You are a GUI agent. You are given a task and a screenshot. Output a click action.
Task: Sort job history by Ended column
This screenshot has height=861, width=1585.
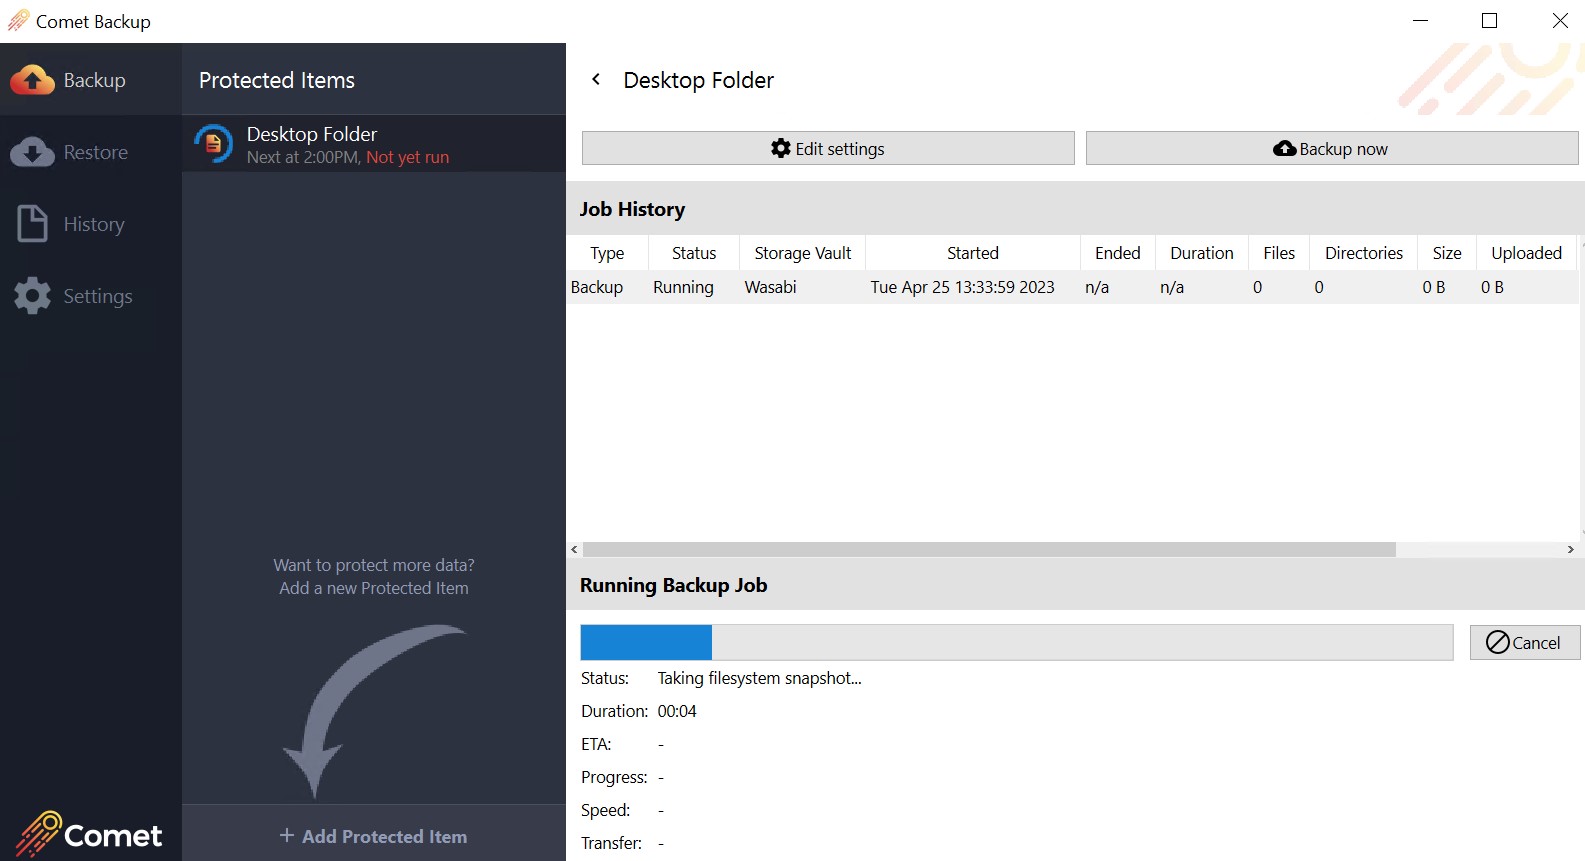pos(1118,253)
